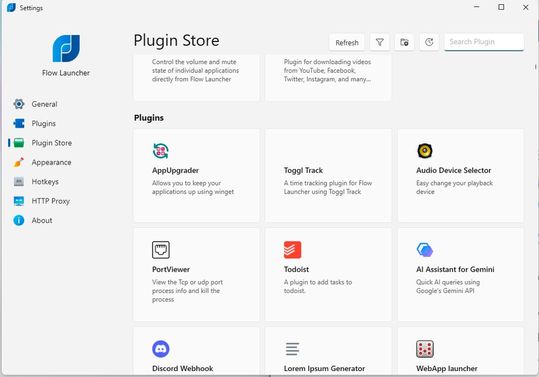Select the AppUpgrader plugin title
Image resolution: width=539 pixels, height=377 pixels.
point(175,170)
